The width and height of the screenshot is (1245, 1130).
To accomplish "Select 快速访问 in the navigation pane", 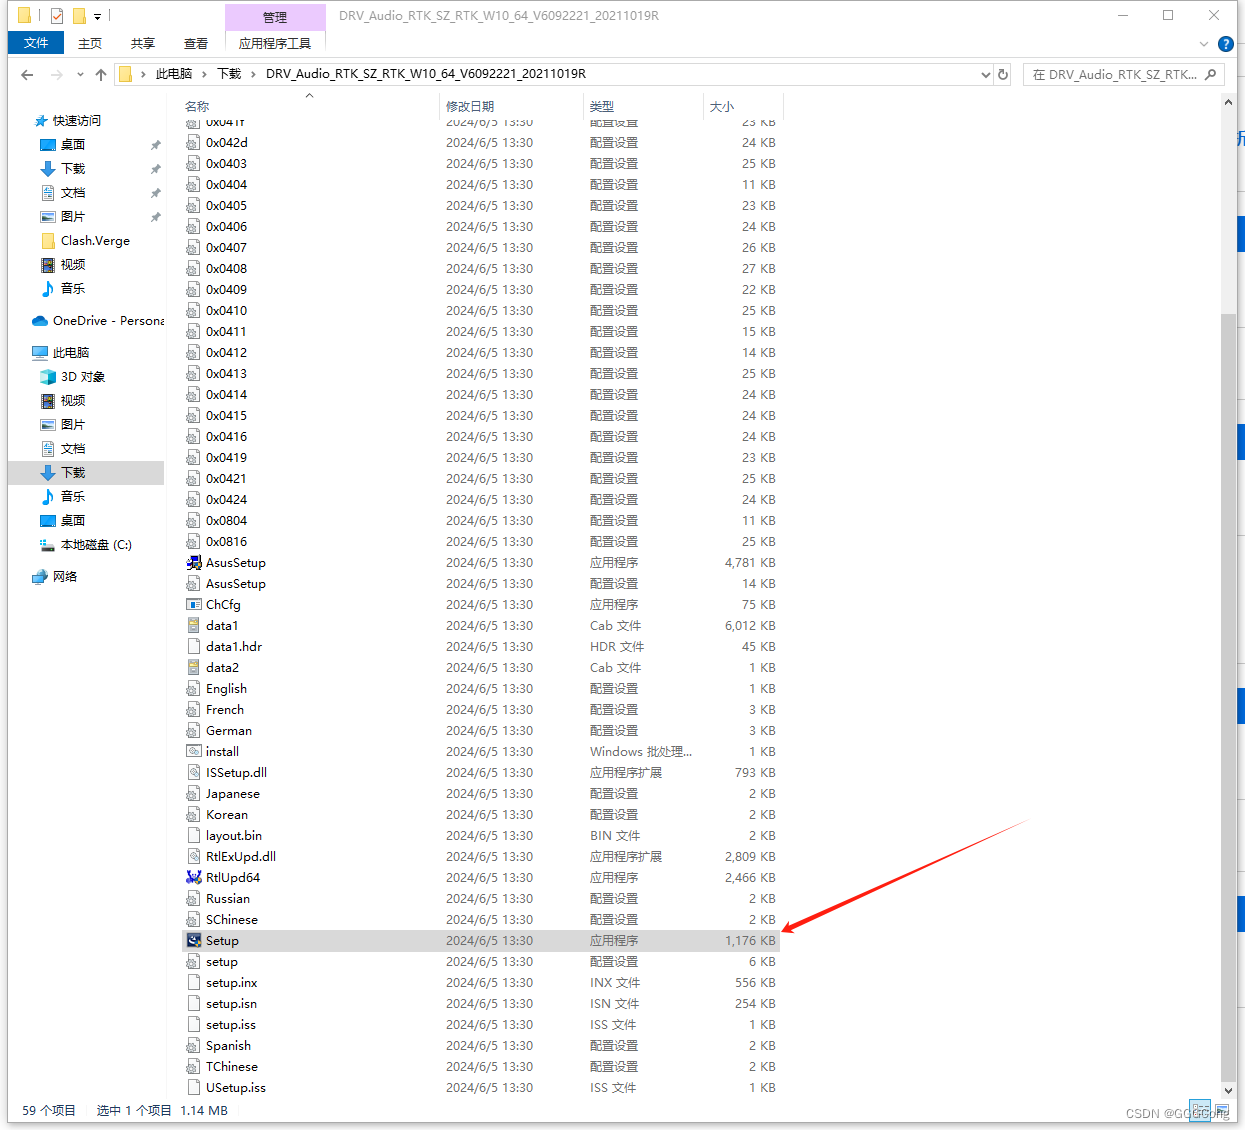I will (x=77, y=121).
